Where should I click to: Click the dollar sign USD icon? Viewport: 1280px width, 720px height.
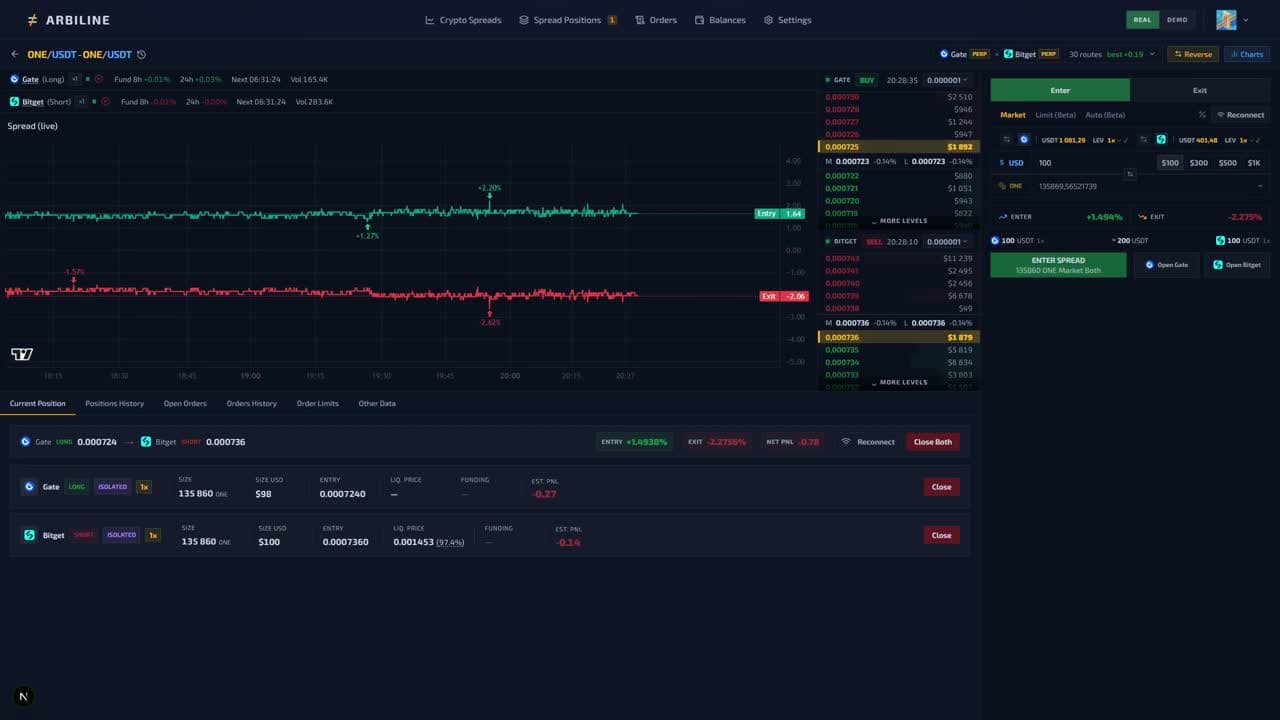[1002, 163]
